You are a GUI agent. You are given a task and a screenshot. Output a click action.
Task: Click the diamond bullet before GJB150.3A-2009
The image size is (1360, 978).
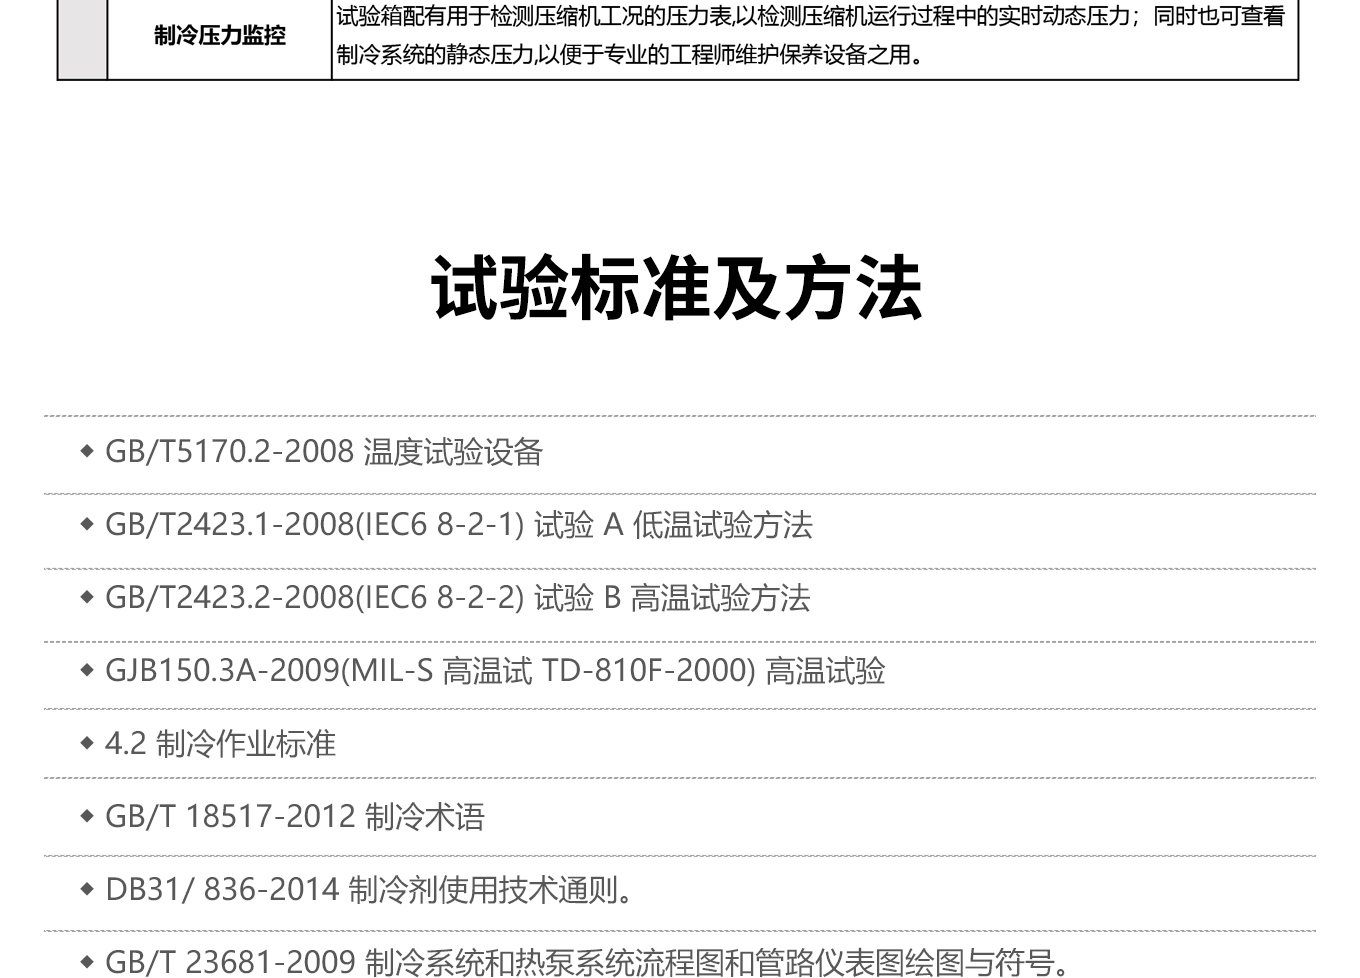click(87, 671)
